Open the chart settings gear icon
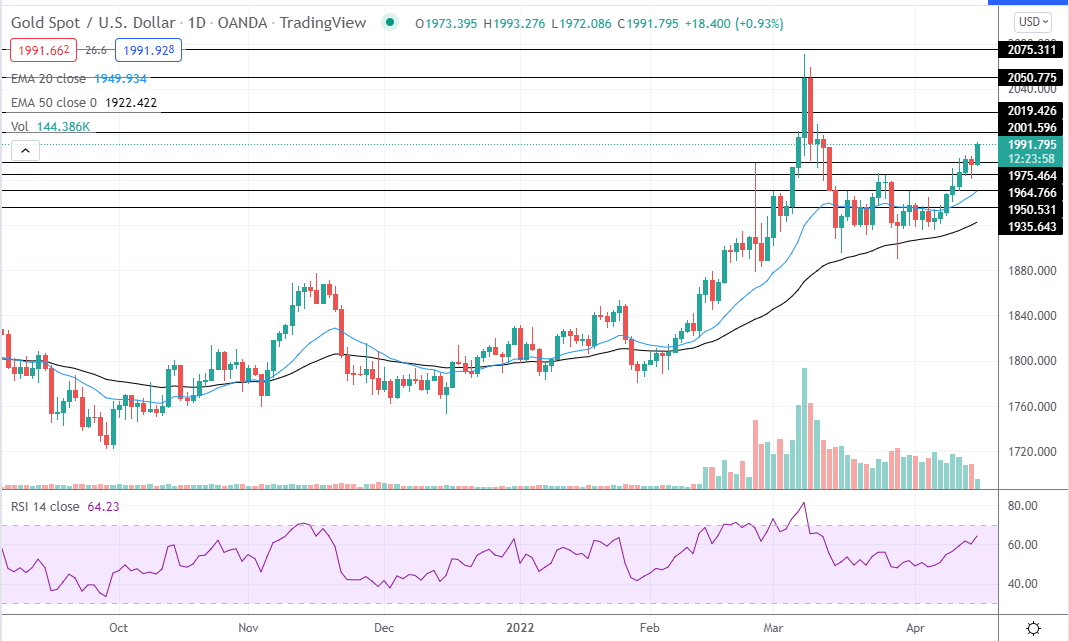Screen dimensions: 1069x641 tap(1033, 627)
